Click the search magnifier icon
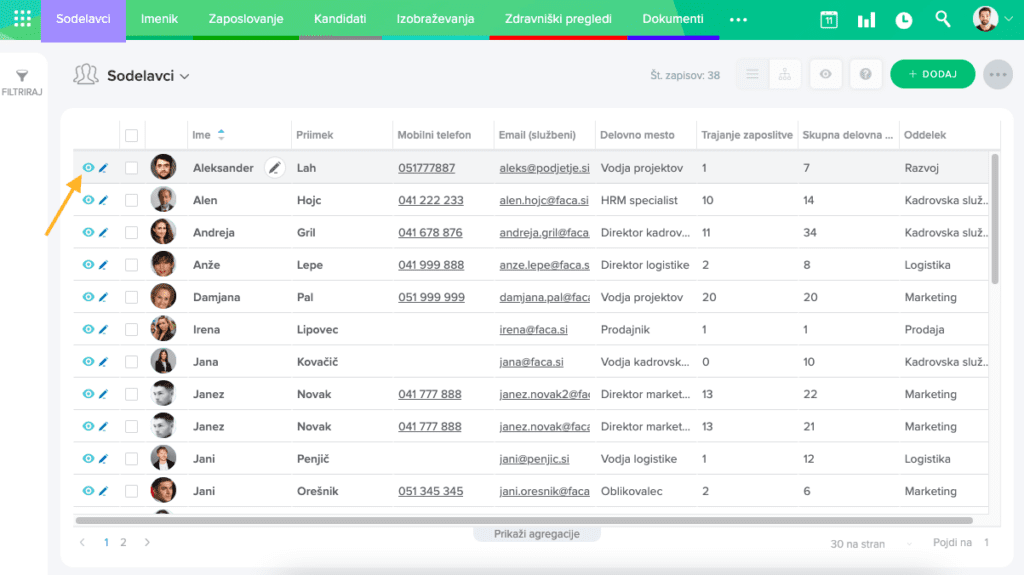1024x575 pixels. click(x=942, y=19)
